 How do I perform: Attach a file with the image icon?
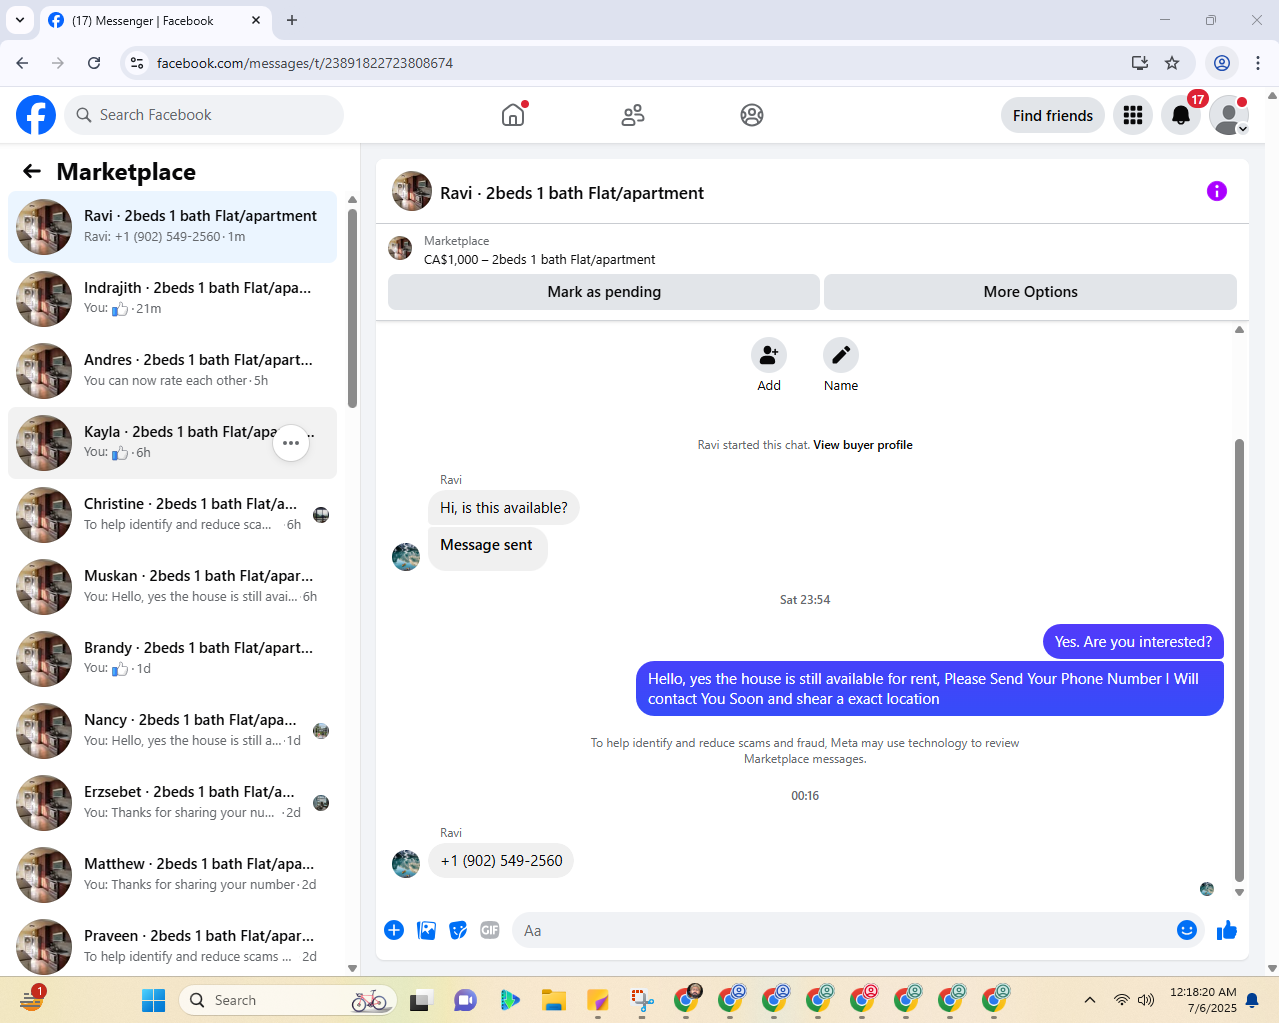pyautogui.click(x=426, y=930)
